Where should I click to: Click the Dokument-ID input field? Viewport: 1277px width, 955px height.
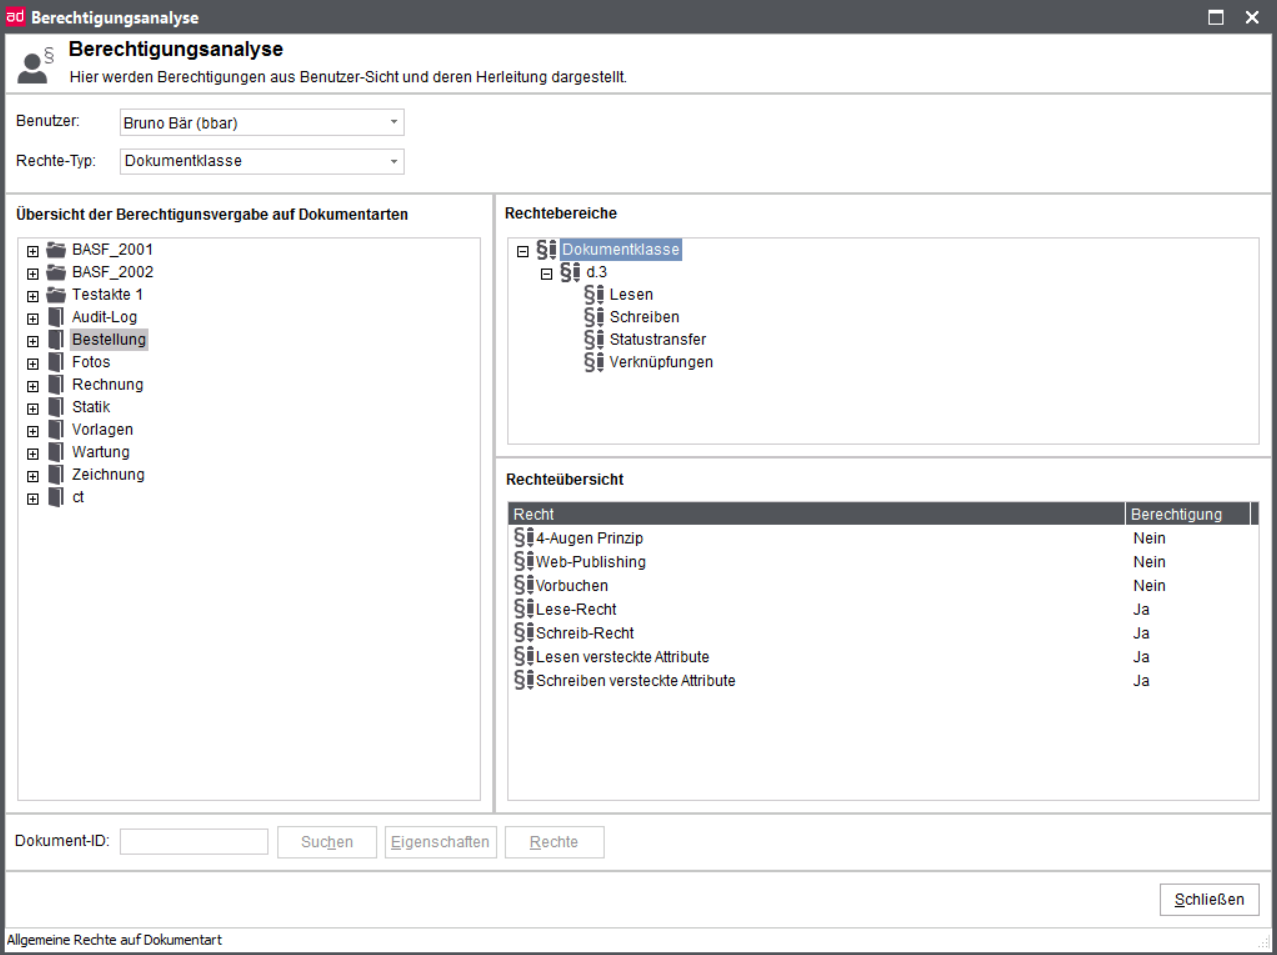click(x=194, y=842)
